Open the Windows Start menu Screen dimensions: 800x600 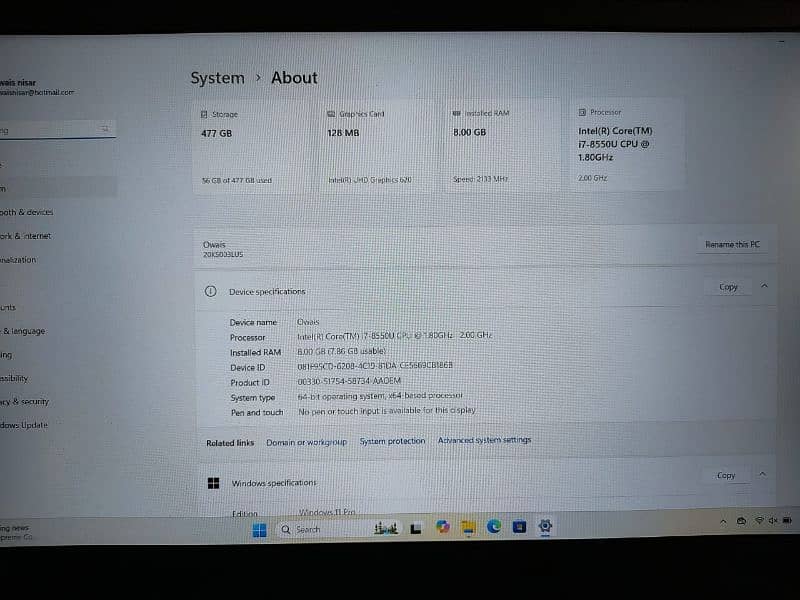[259, 531]
